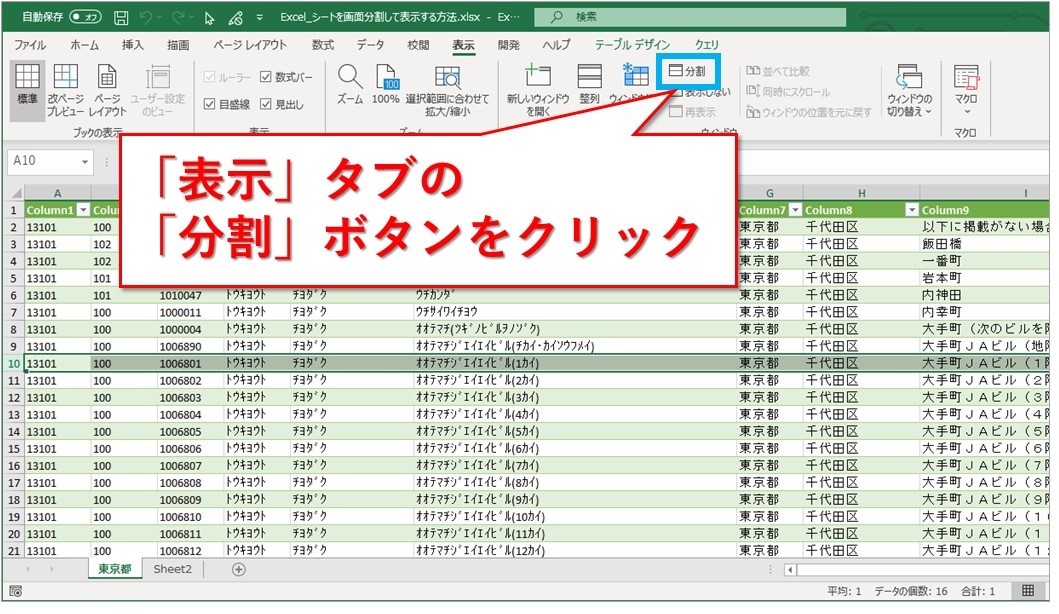
Task: Click cell 飯田橋 in row 3
Action: click(x=985, y=244)
